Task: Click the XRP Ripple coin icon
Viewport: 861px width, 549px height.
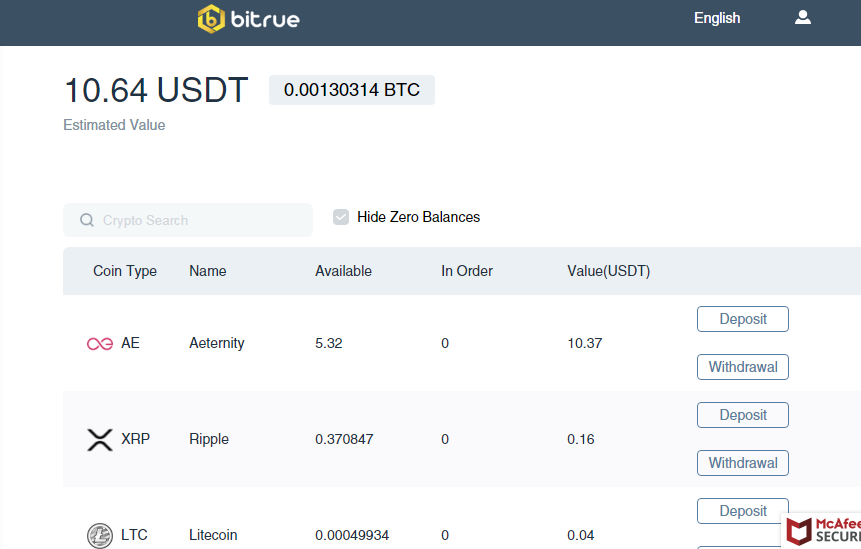Action: [100, 440]
